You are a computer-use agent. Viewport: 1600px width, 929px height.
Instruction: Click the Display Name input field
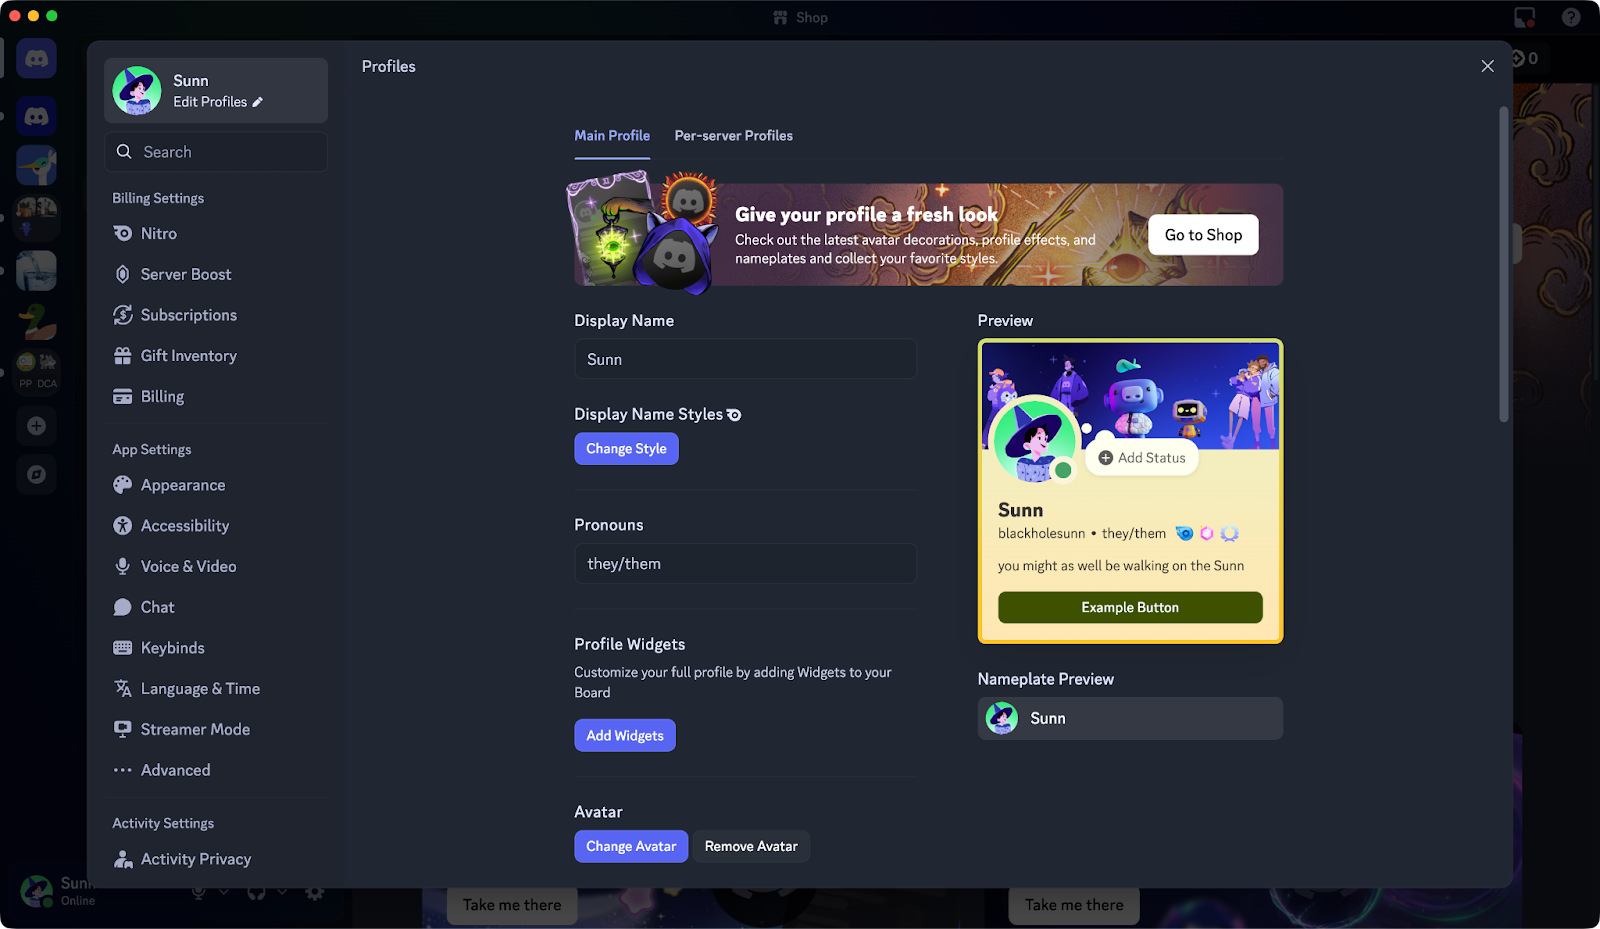click(745, 359)
